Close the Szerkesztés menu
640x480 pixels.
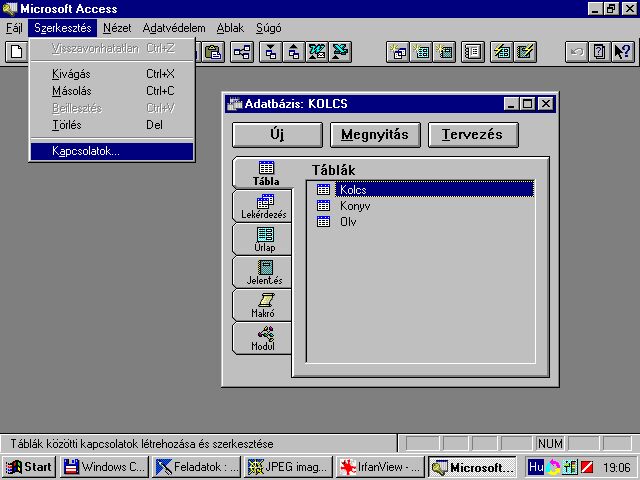point(63,28)
